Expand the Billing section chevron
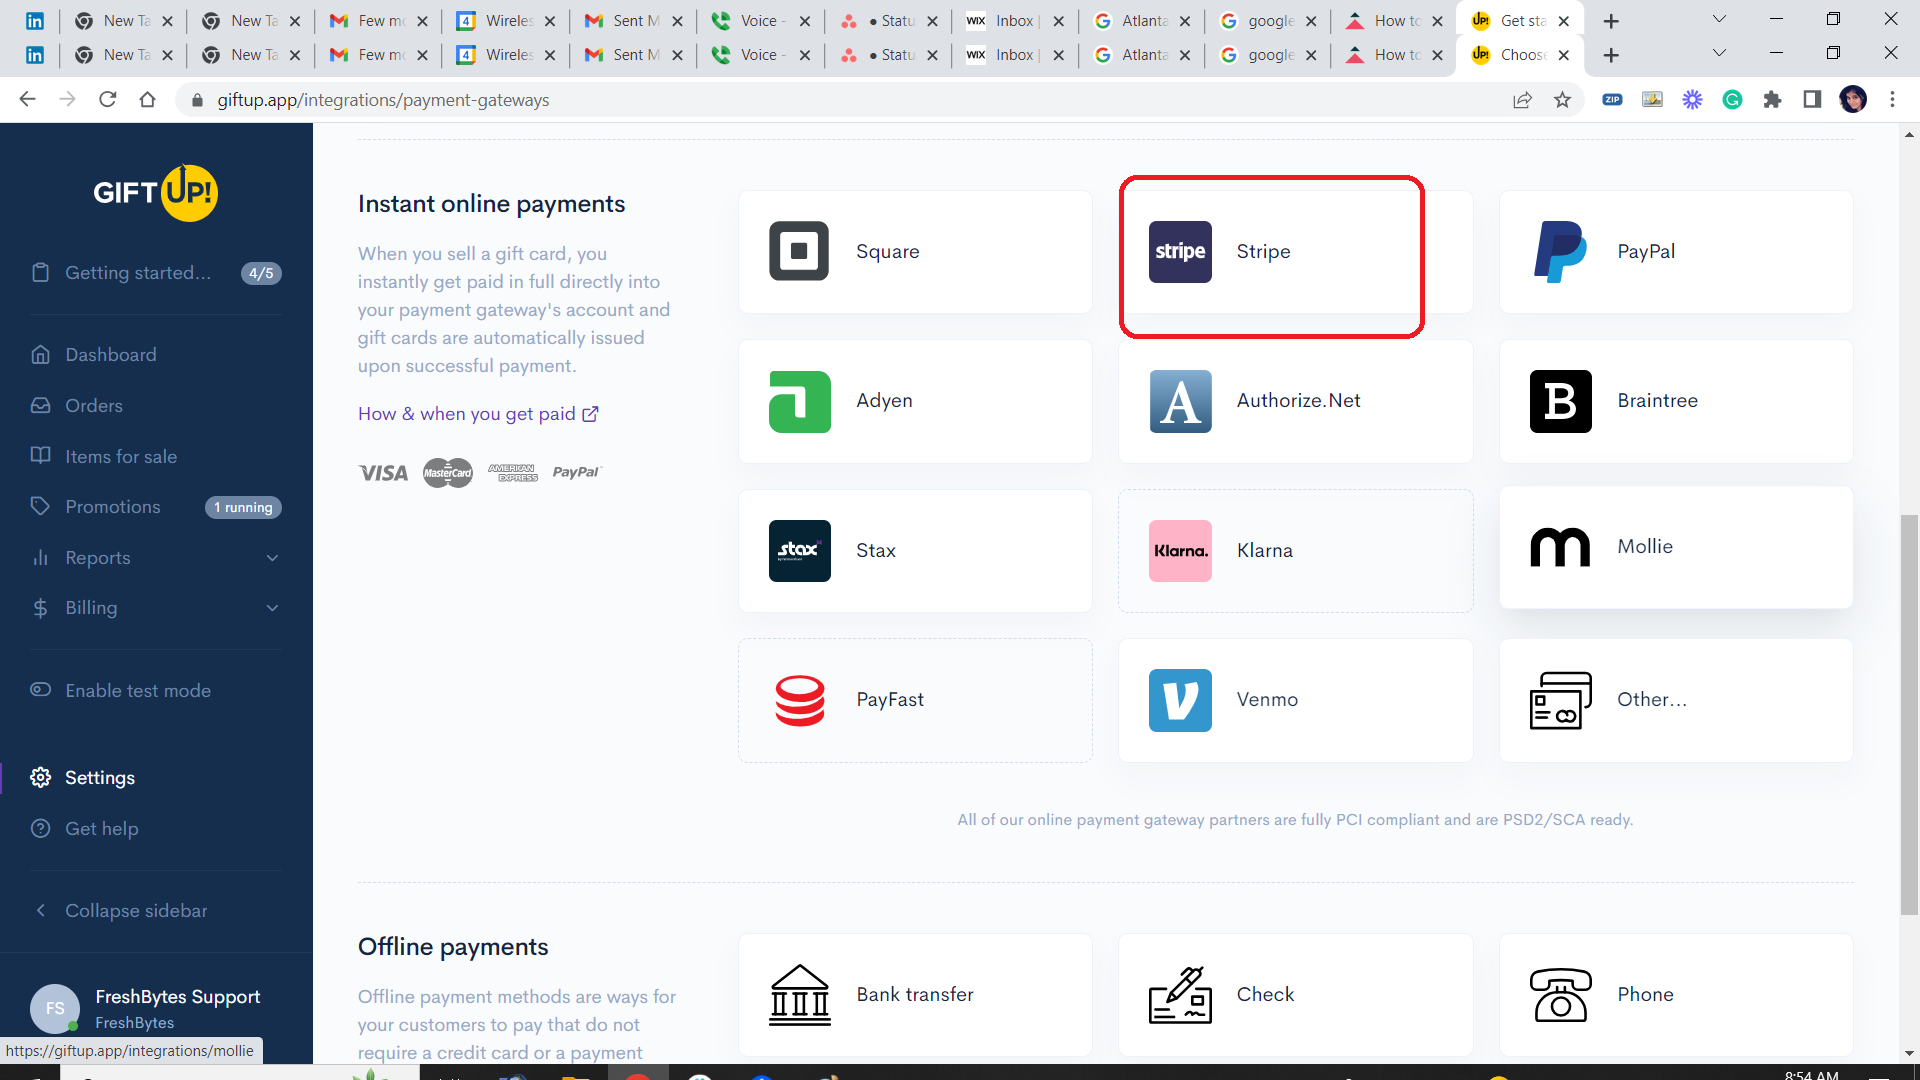 coord(272,608)
